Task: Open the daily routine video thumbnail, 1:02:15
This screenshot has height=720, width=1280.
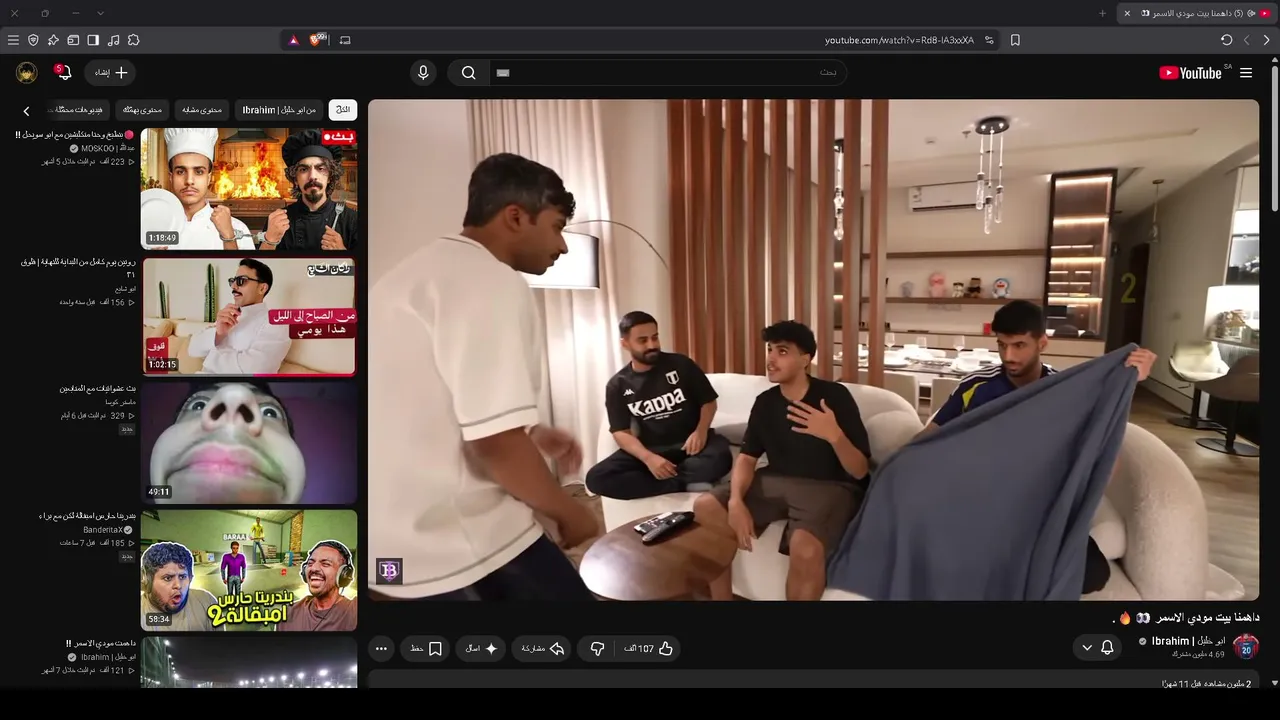Action: pyautogui.click(x=249, y=317)
